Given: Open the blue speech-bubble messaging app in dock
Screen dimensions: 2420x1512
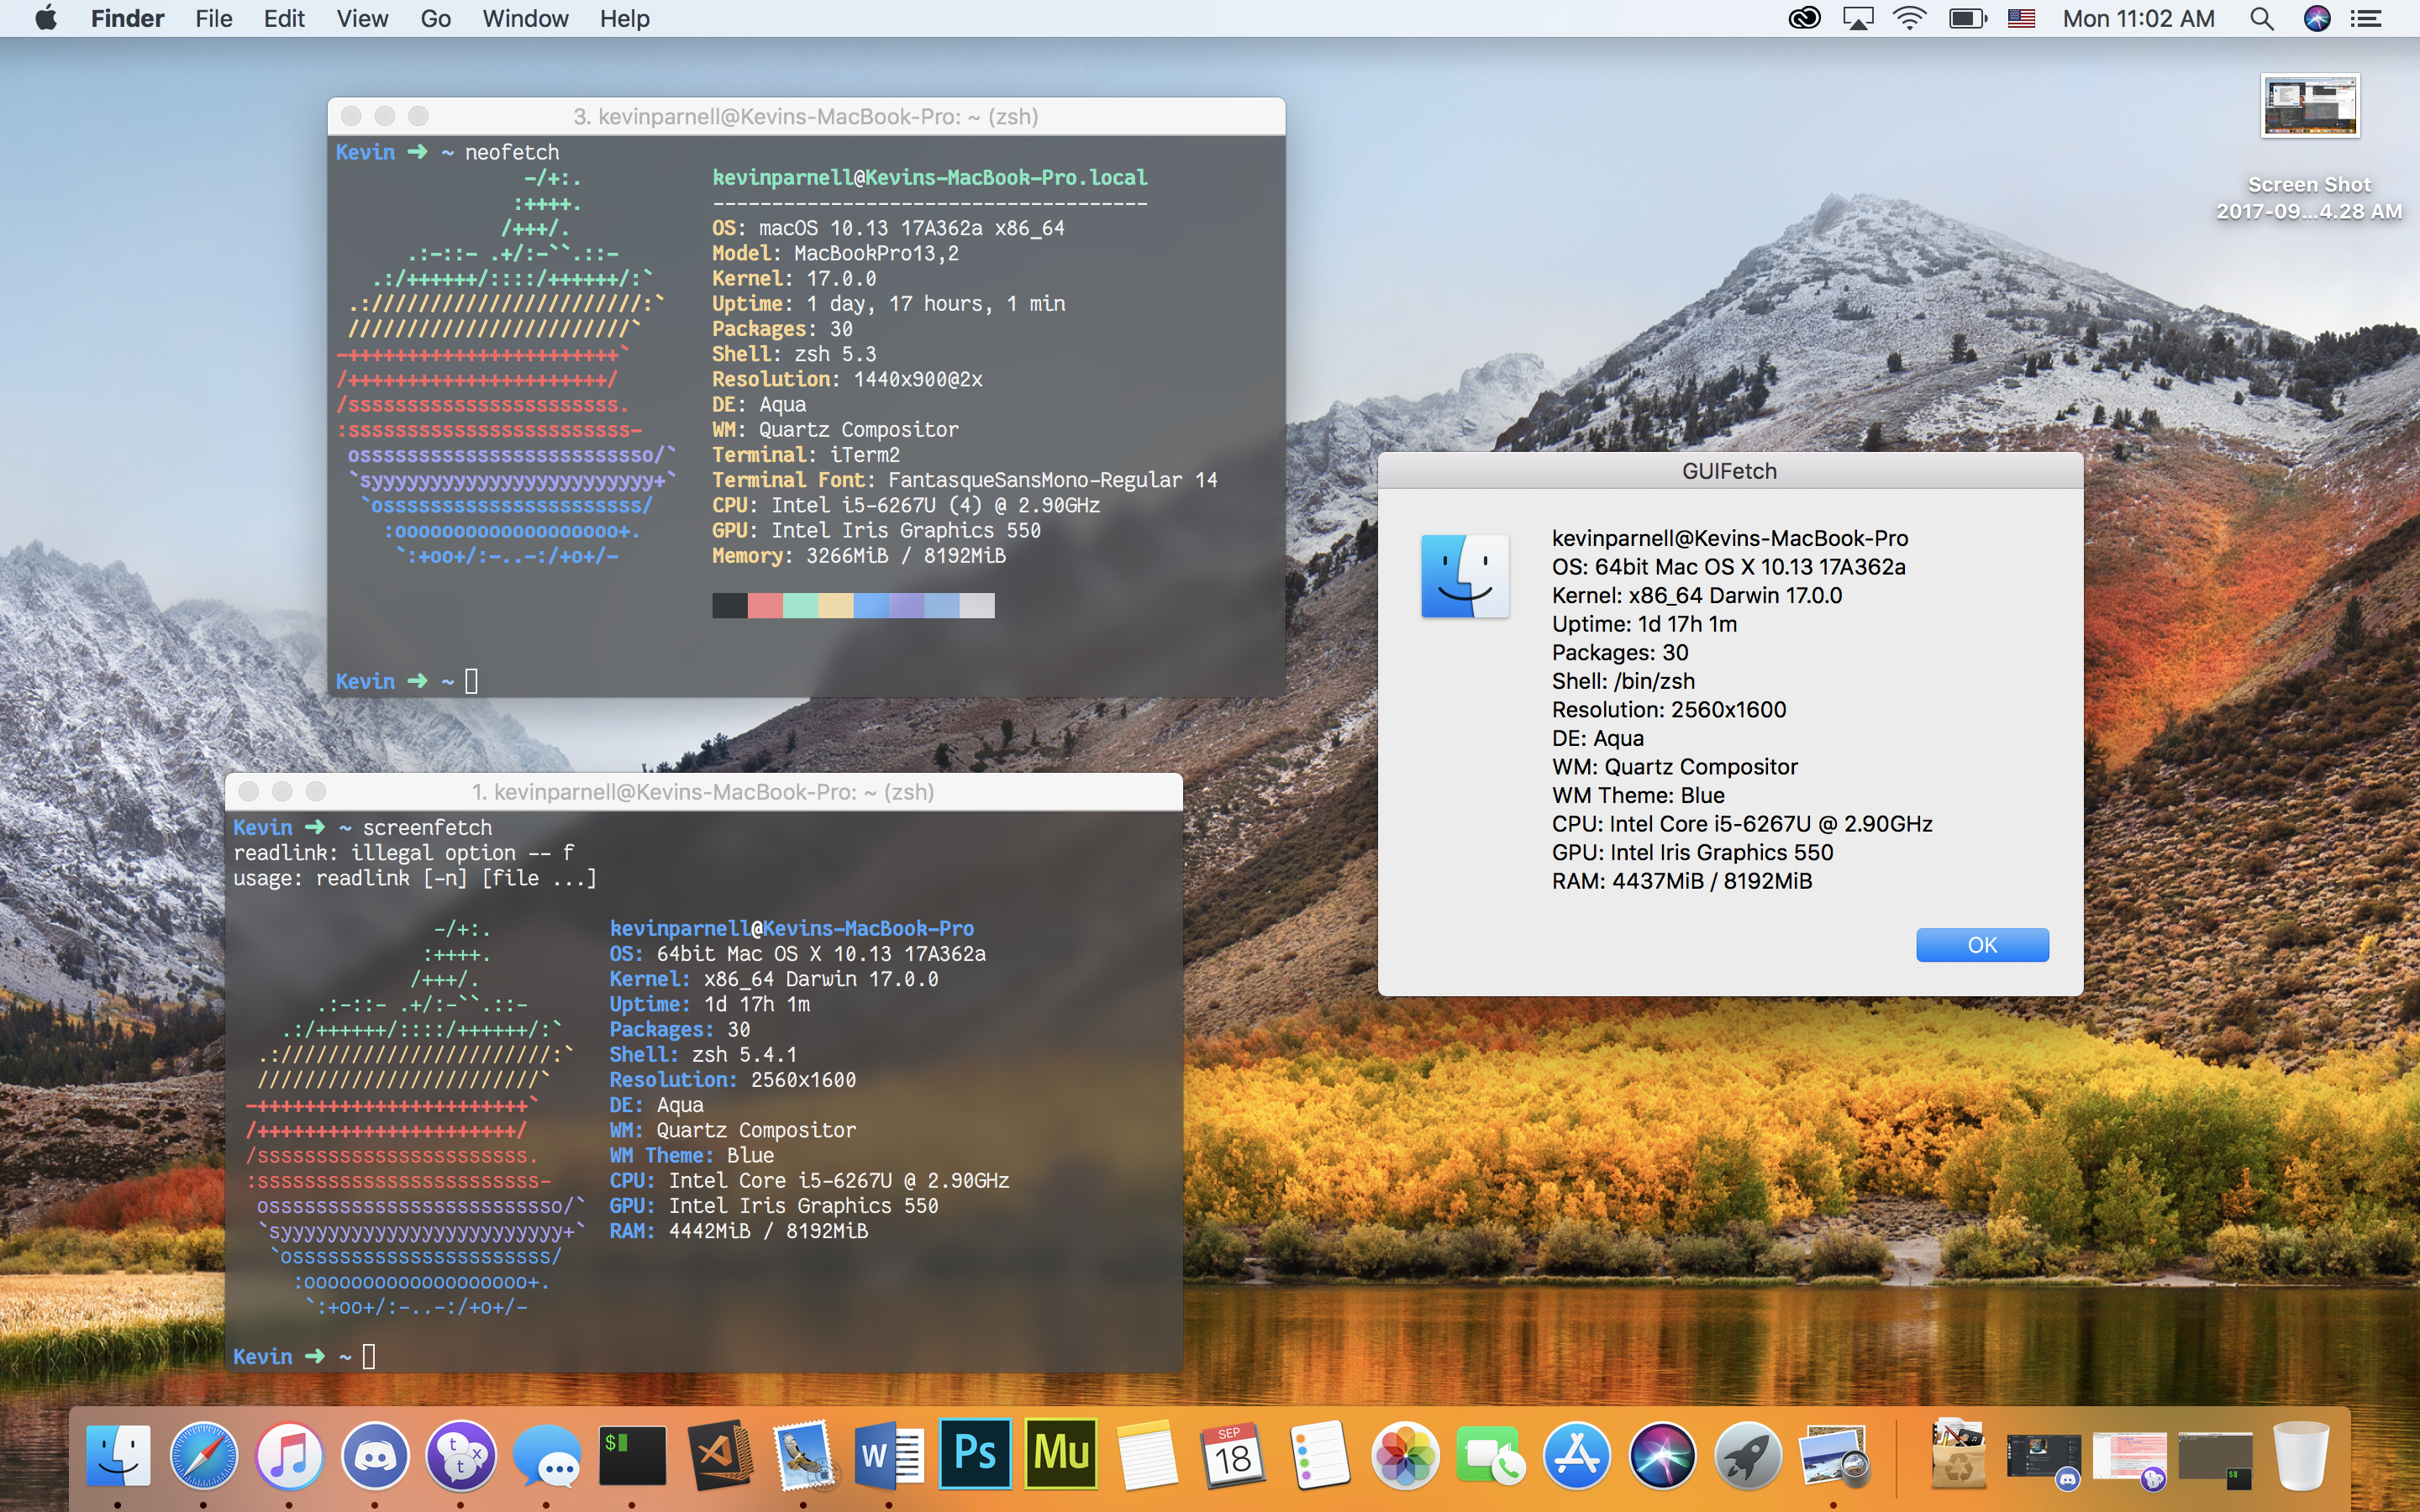Looking at the screenshot, I should click(x=546, y=1454).
